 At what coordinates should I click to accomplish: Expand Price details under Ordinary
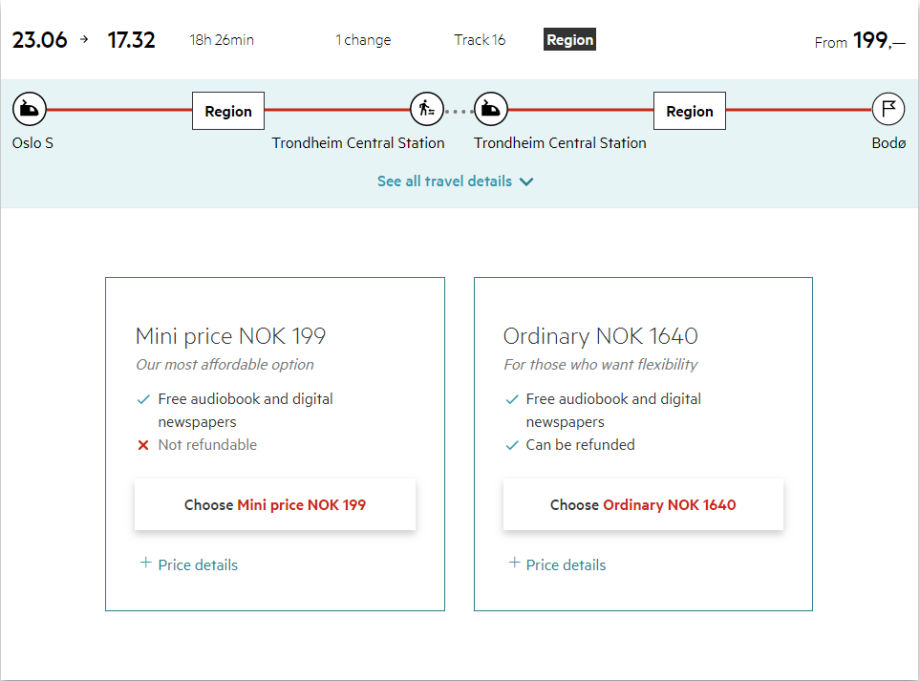pos(557,565)
